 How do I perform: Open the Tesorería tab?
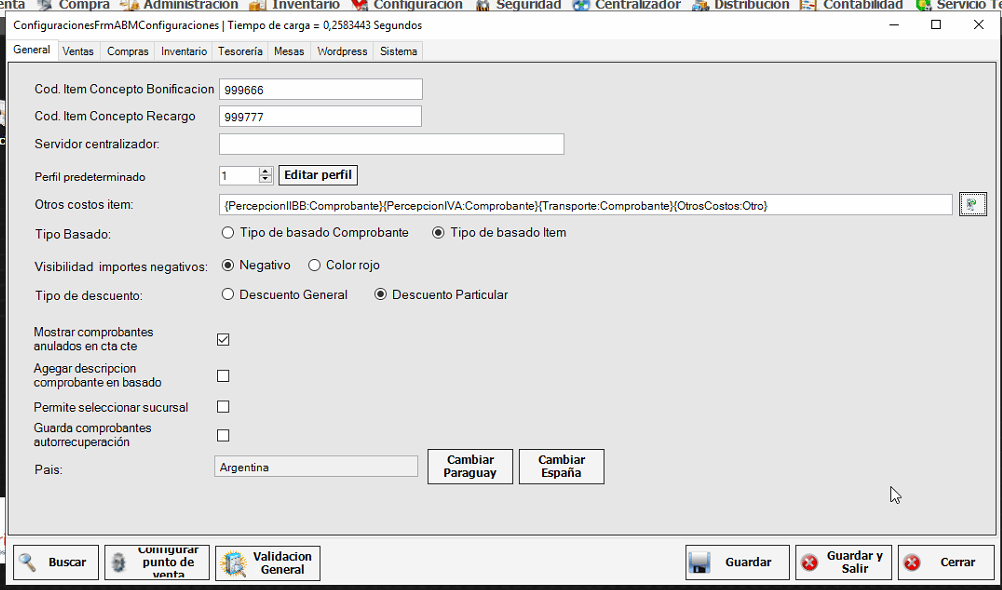coord(240,51)
